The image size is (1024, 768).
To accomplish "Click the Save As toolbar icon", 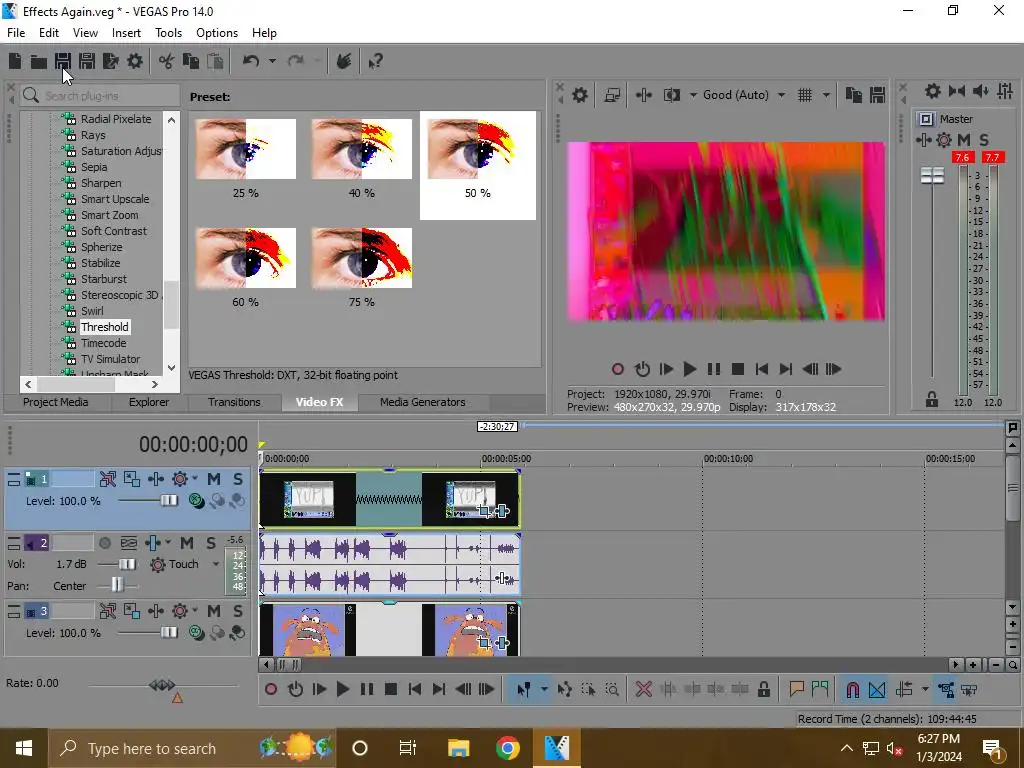I will click(87, 61).
